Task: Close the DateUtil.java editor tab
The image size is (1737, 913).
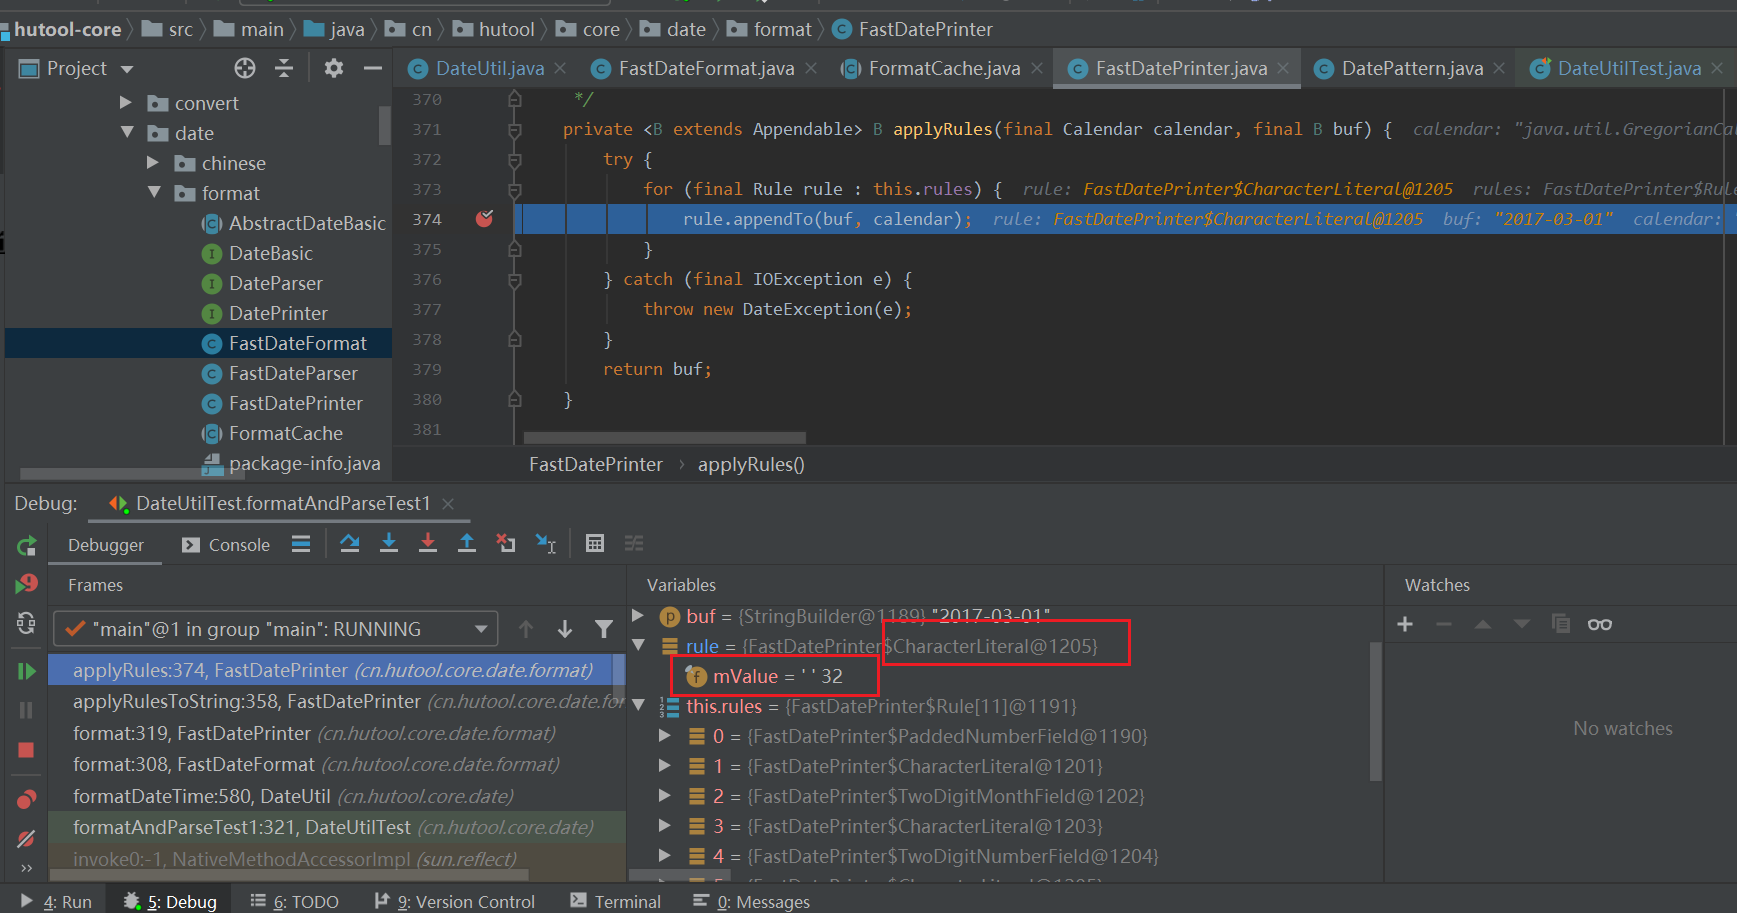Action: (x=560, y=68)
